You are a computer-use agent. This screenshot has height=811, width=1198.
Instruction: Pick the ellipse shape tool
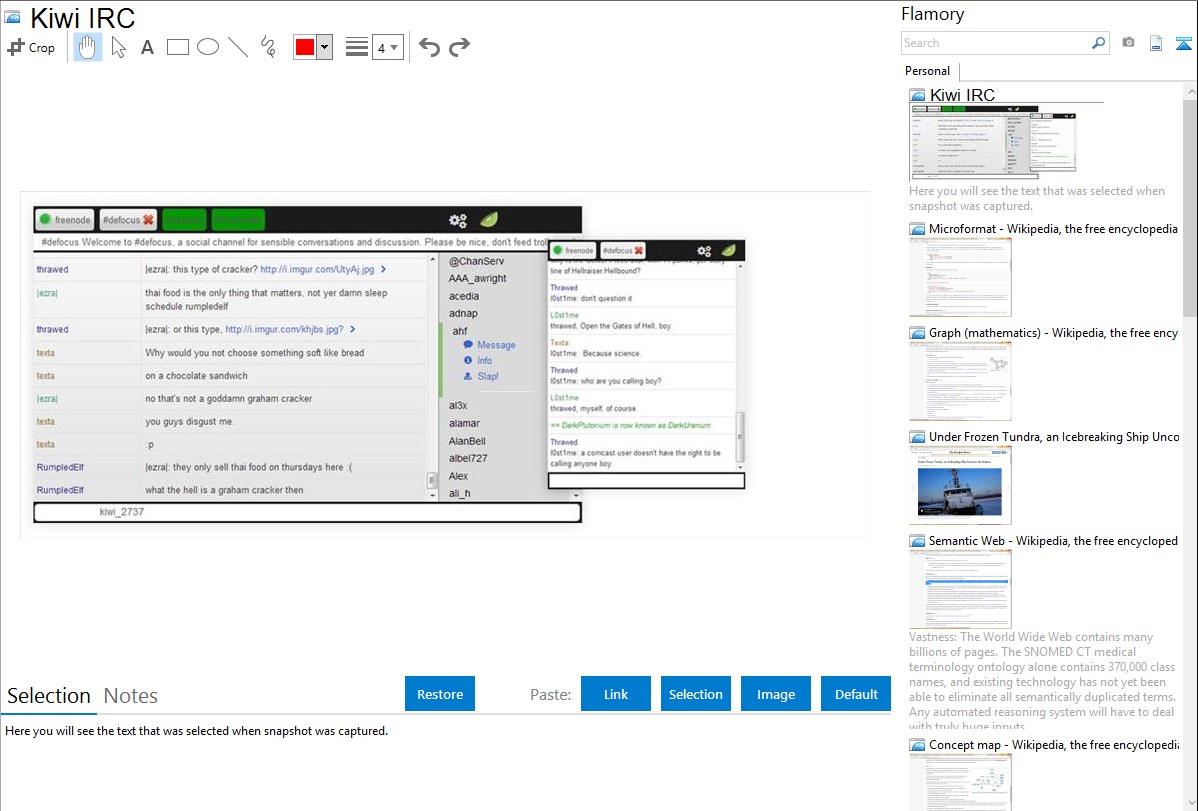(208, 47)
